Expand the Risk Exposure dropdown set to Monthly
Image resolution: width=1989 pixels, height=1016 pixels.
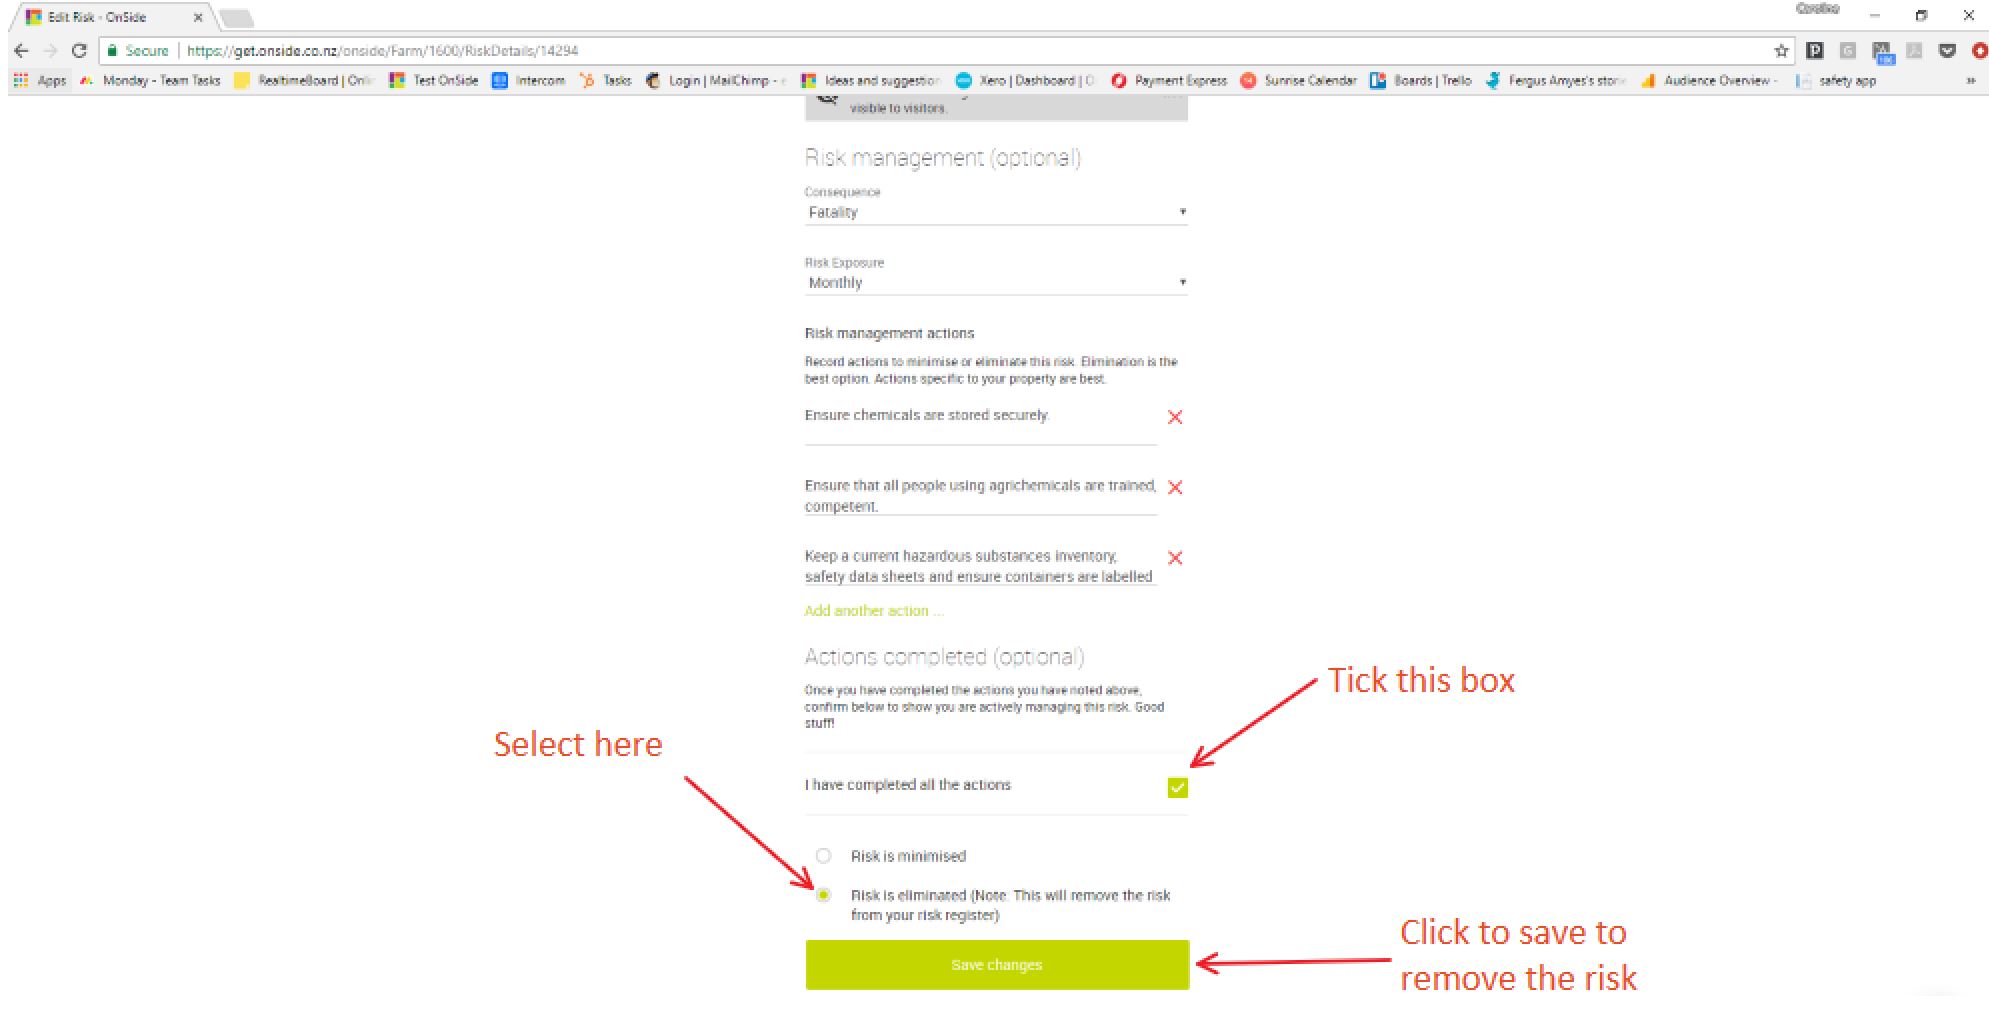pyautogui.click(x=996, y=283)
